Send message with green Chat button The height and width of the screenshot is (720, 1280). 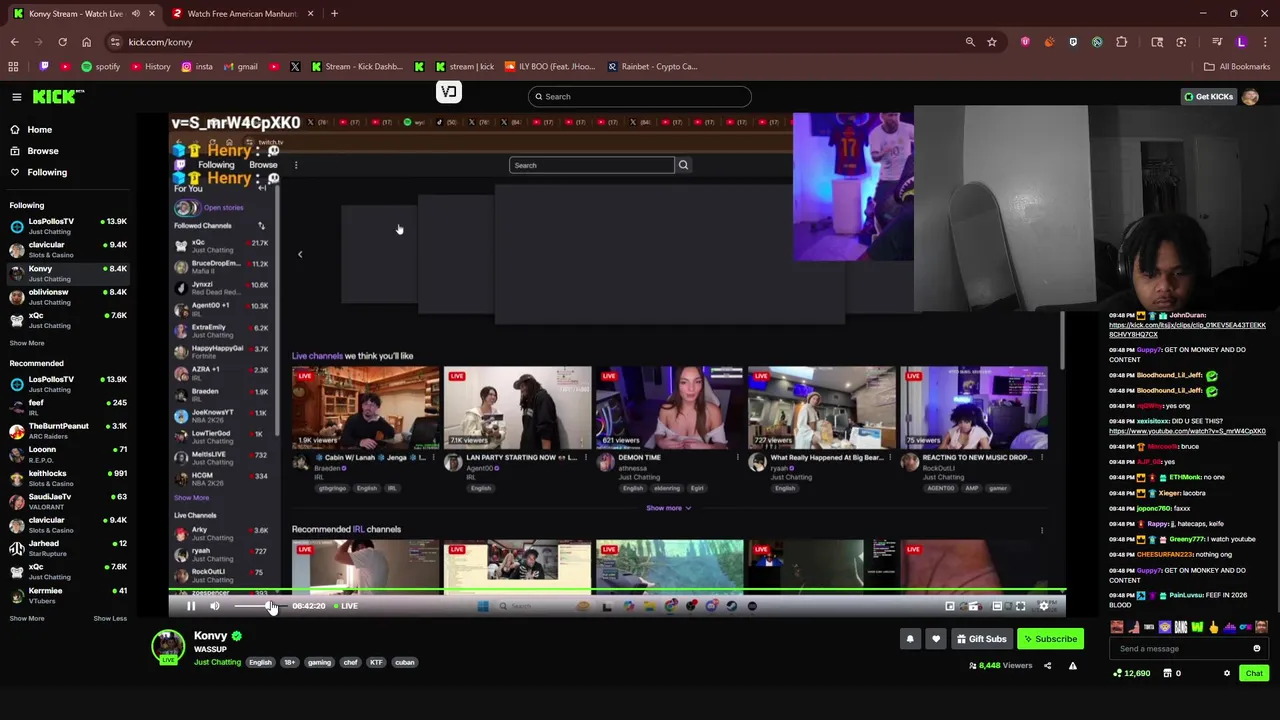coord(1254,674)
